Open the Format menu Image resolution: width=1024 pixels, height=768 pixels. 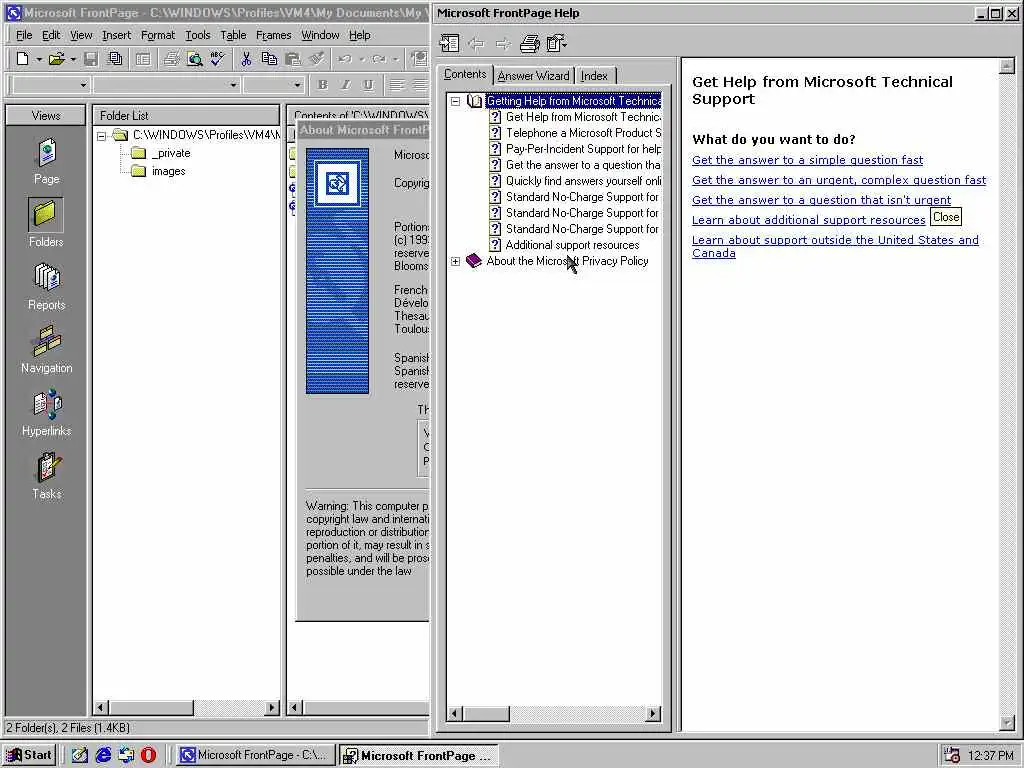tap(158, 35)
